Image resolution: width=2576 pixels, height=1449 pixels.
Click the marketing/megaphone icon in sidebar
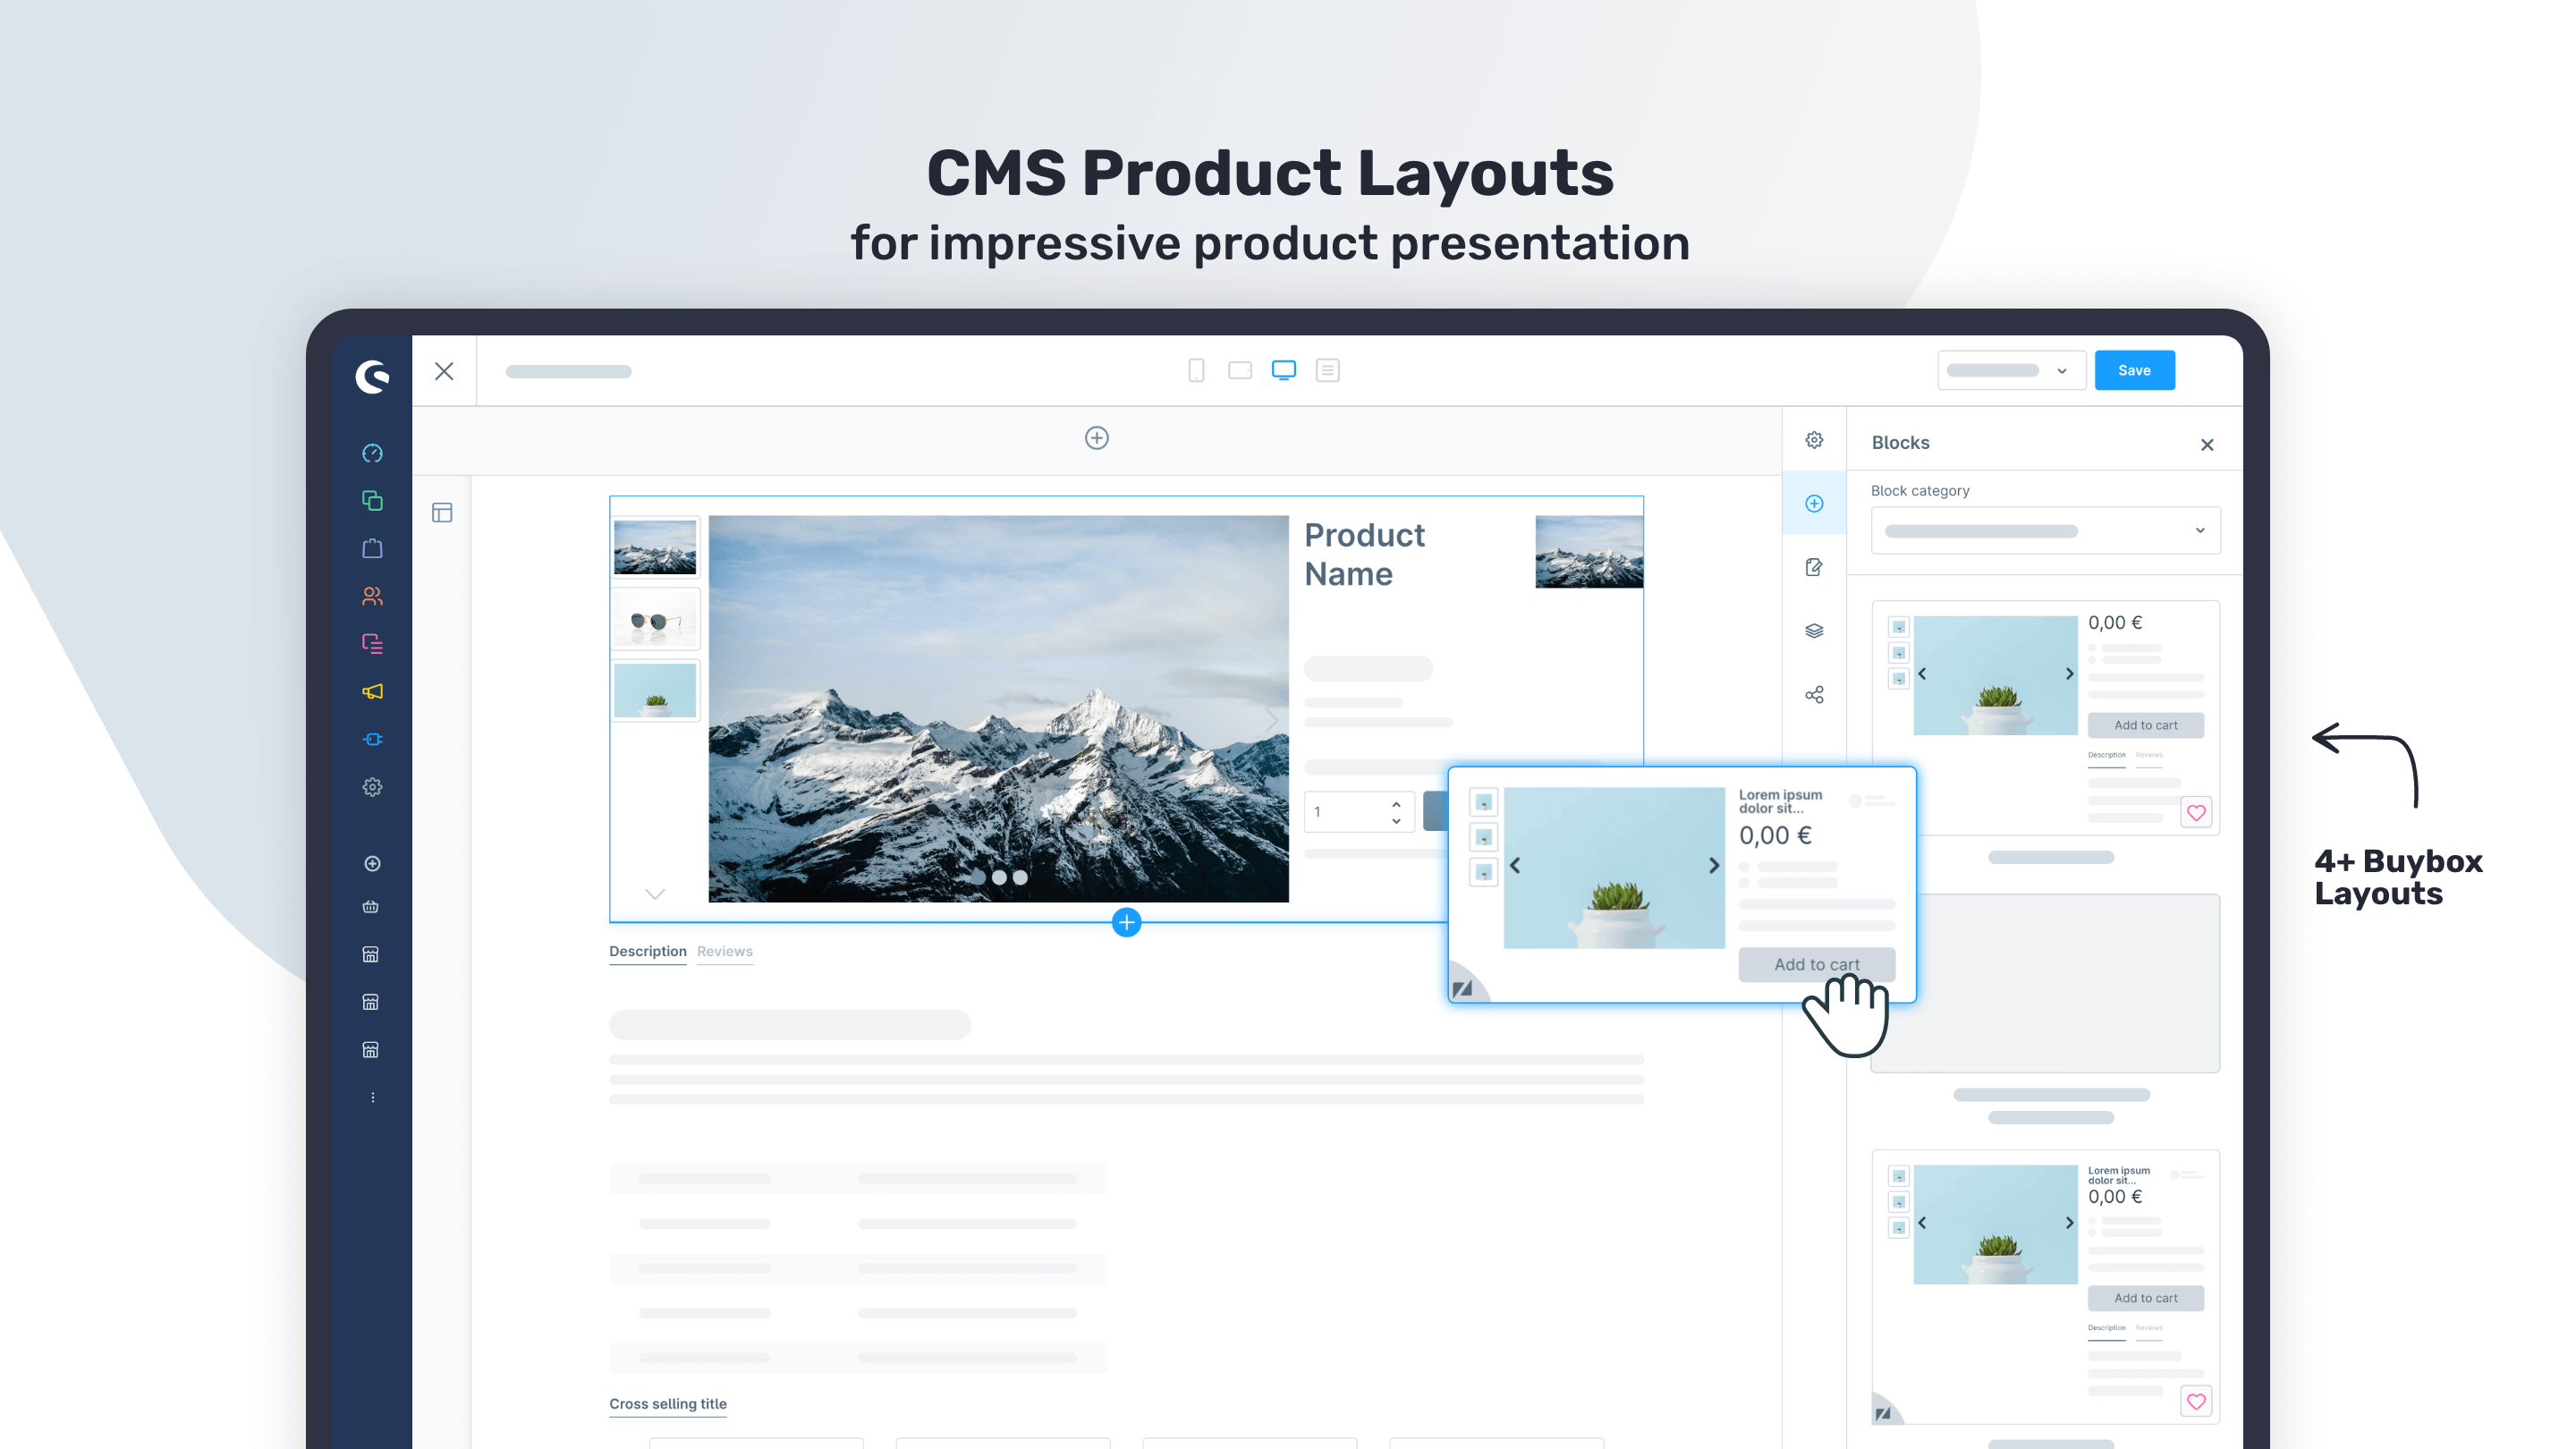(x=373, y=691)
